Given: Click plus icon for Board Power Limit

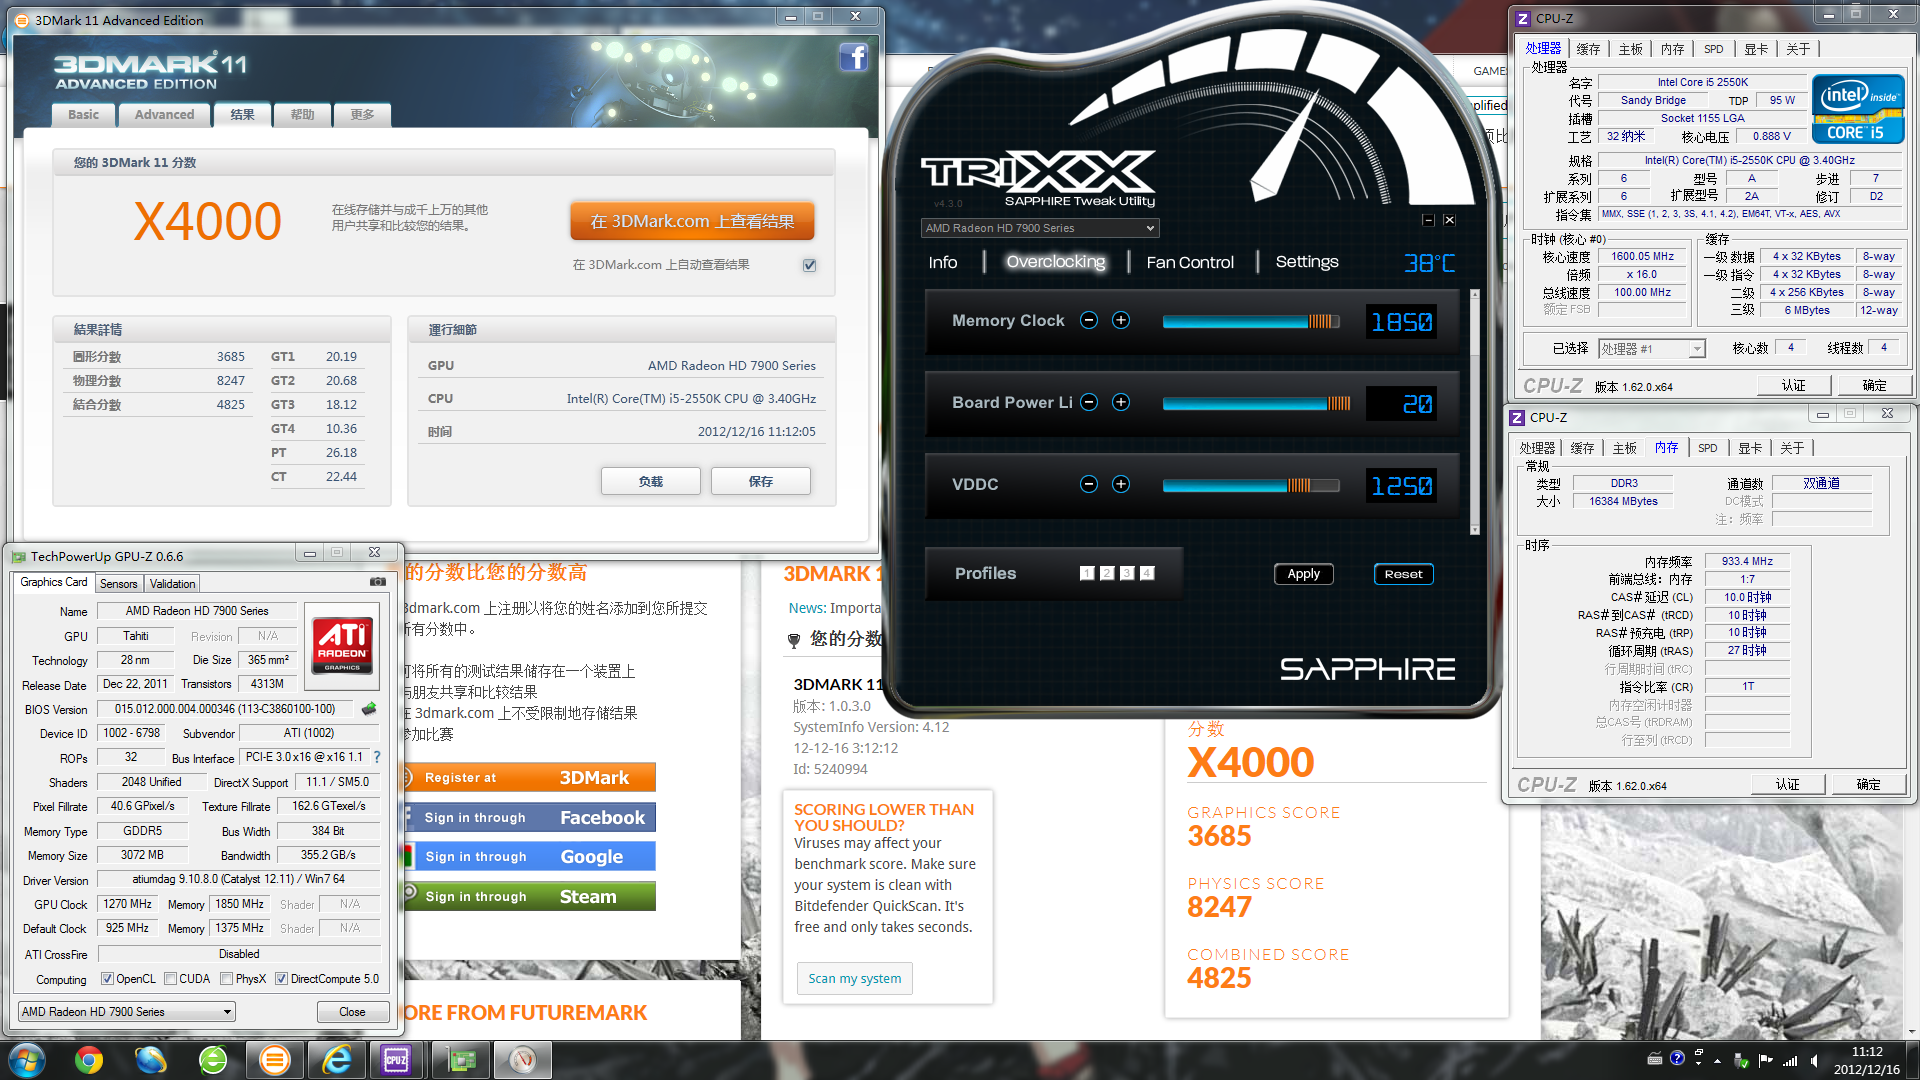Looking at the screenshot, I should 1121,402.
